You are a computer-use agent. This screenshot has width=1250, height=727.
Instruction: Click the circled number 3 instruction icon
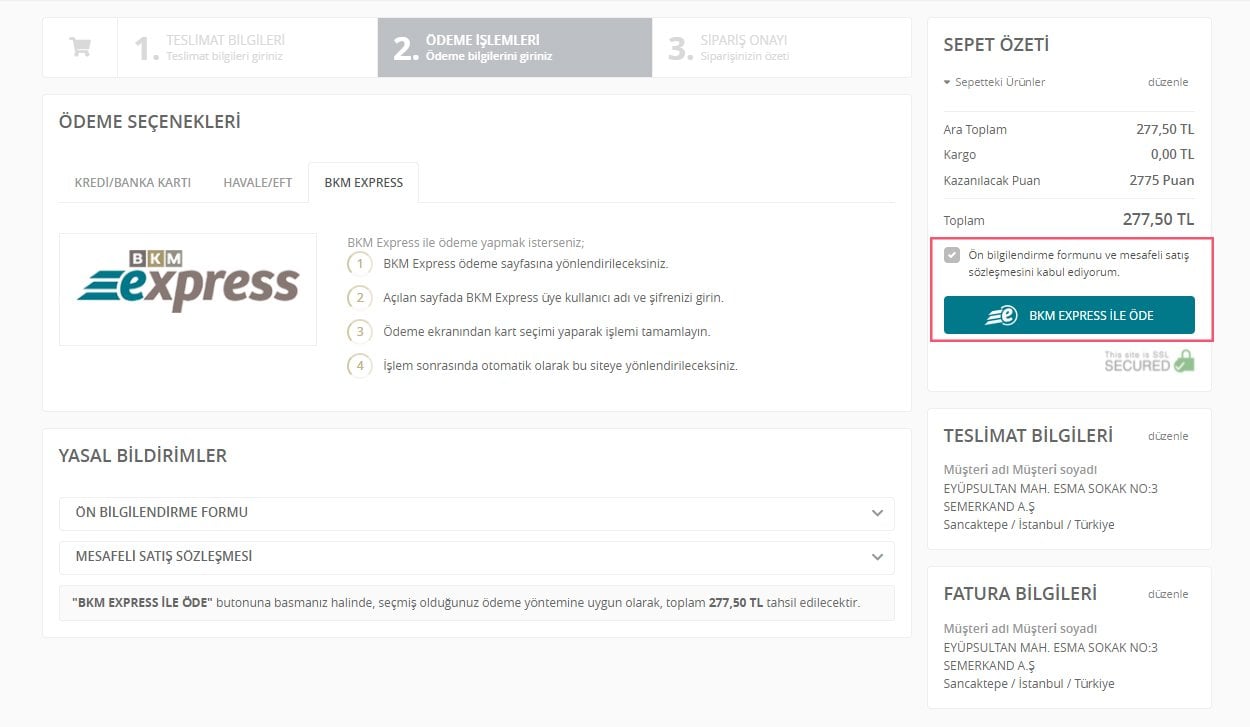359,331
